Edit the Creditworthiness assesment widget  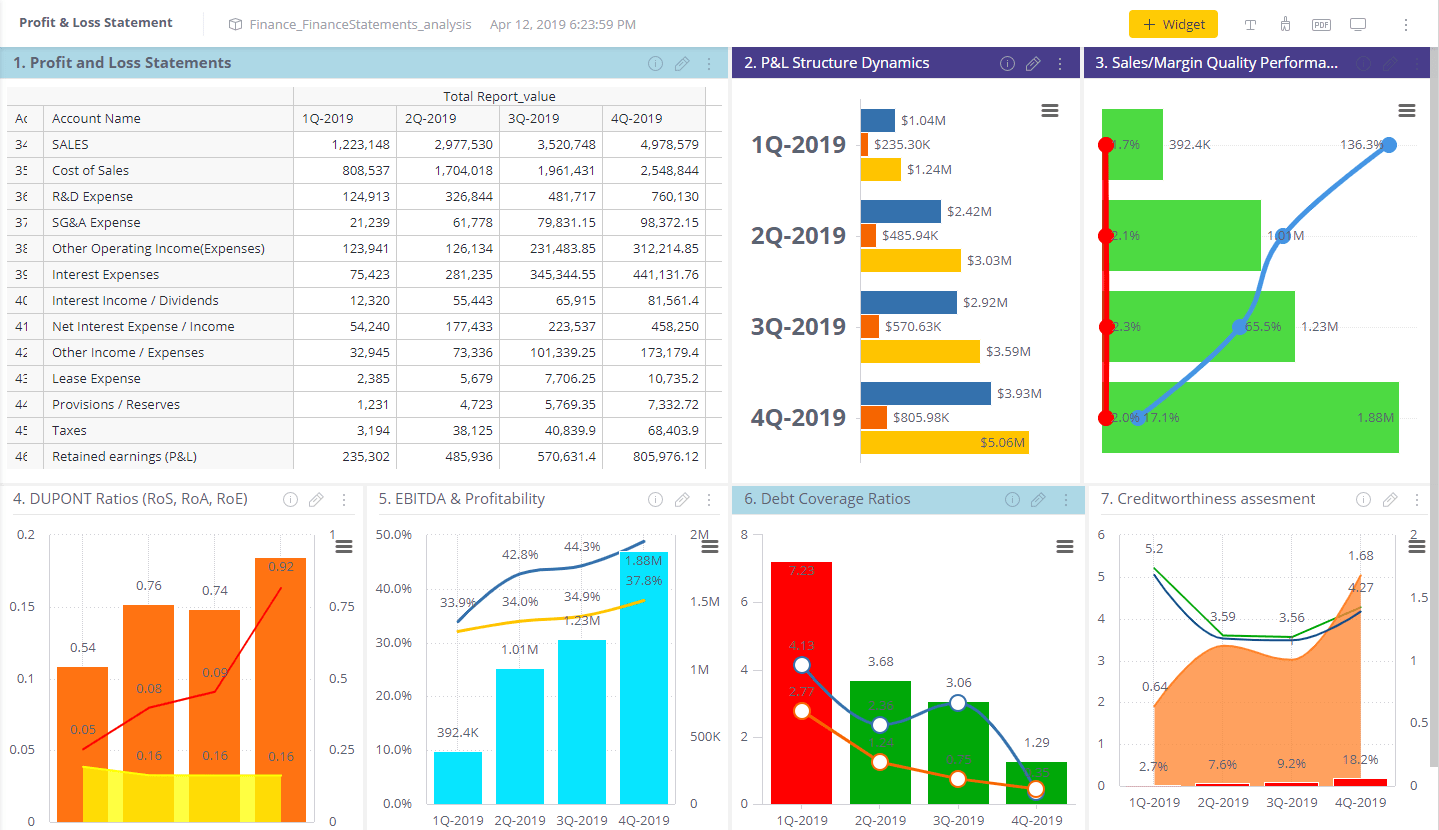click(x=1390, y=499)
